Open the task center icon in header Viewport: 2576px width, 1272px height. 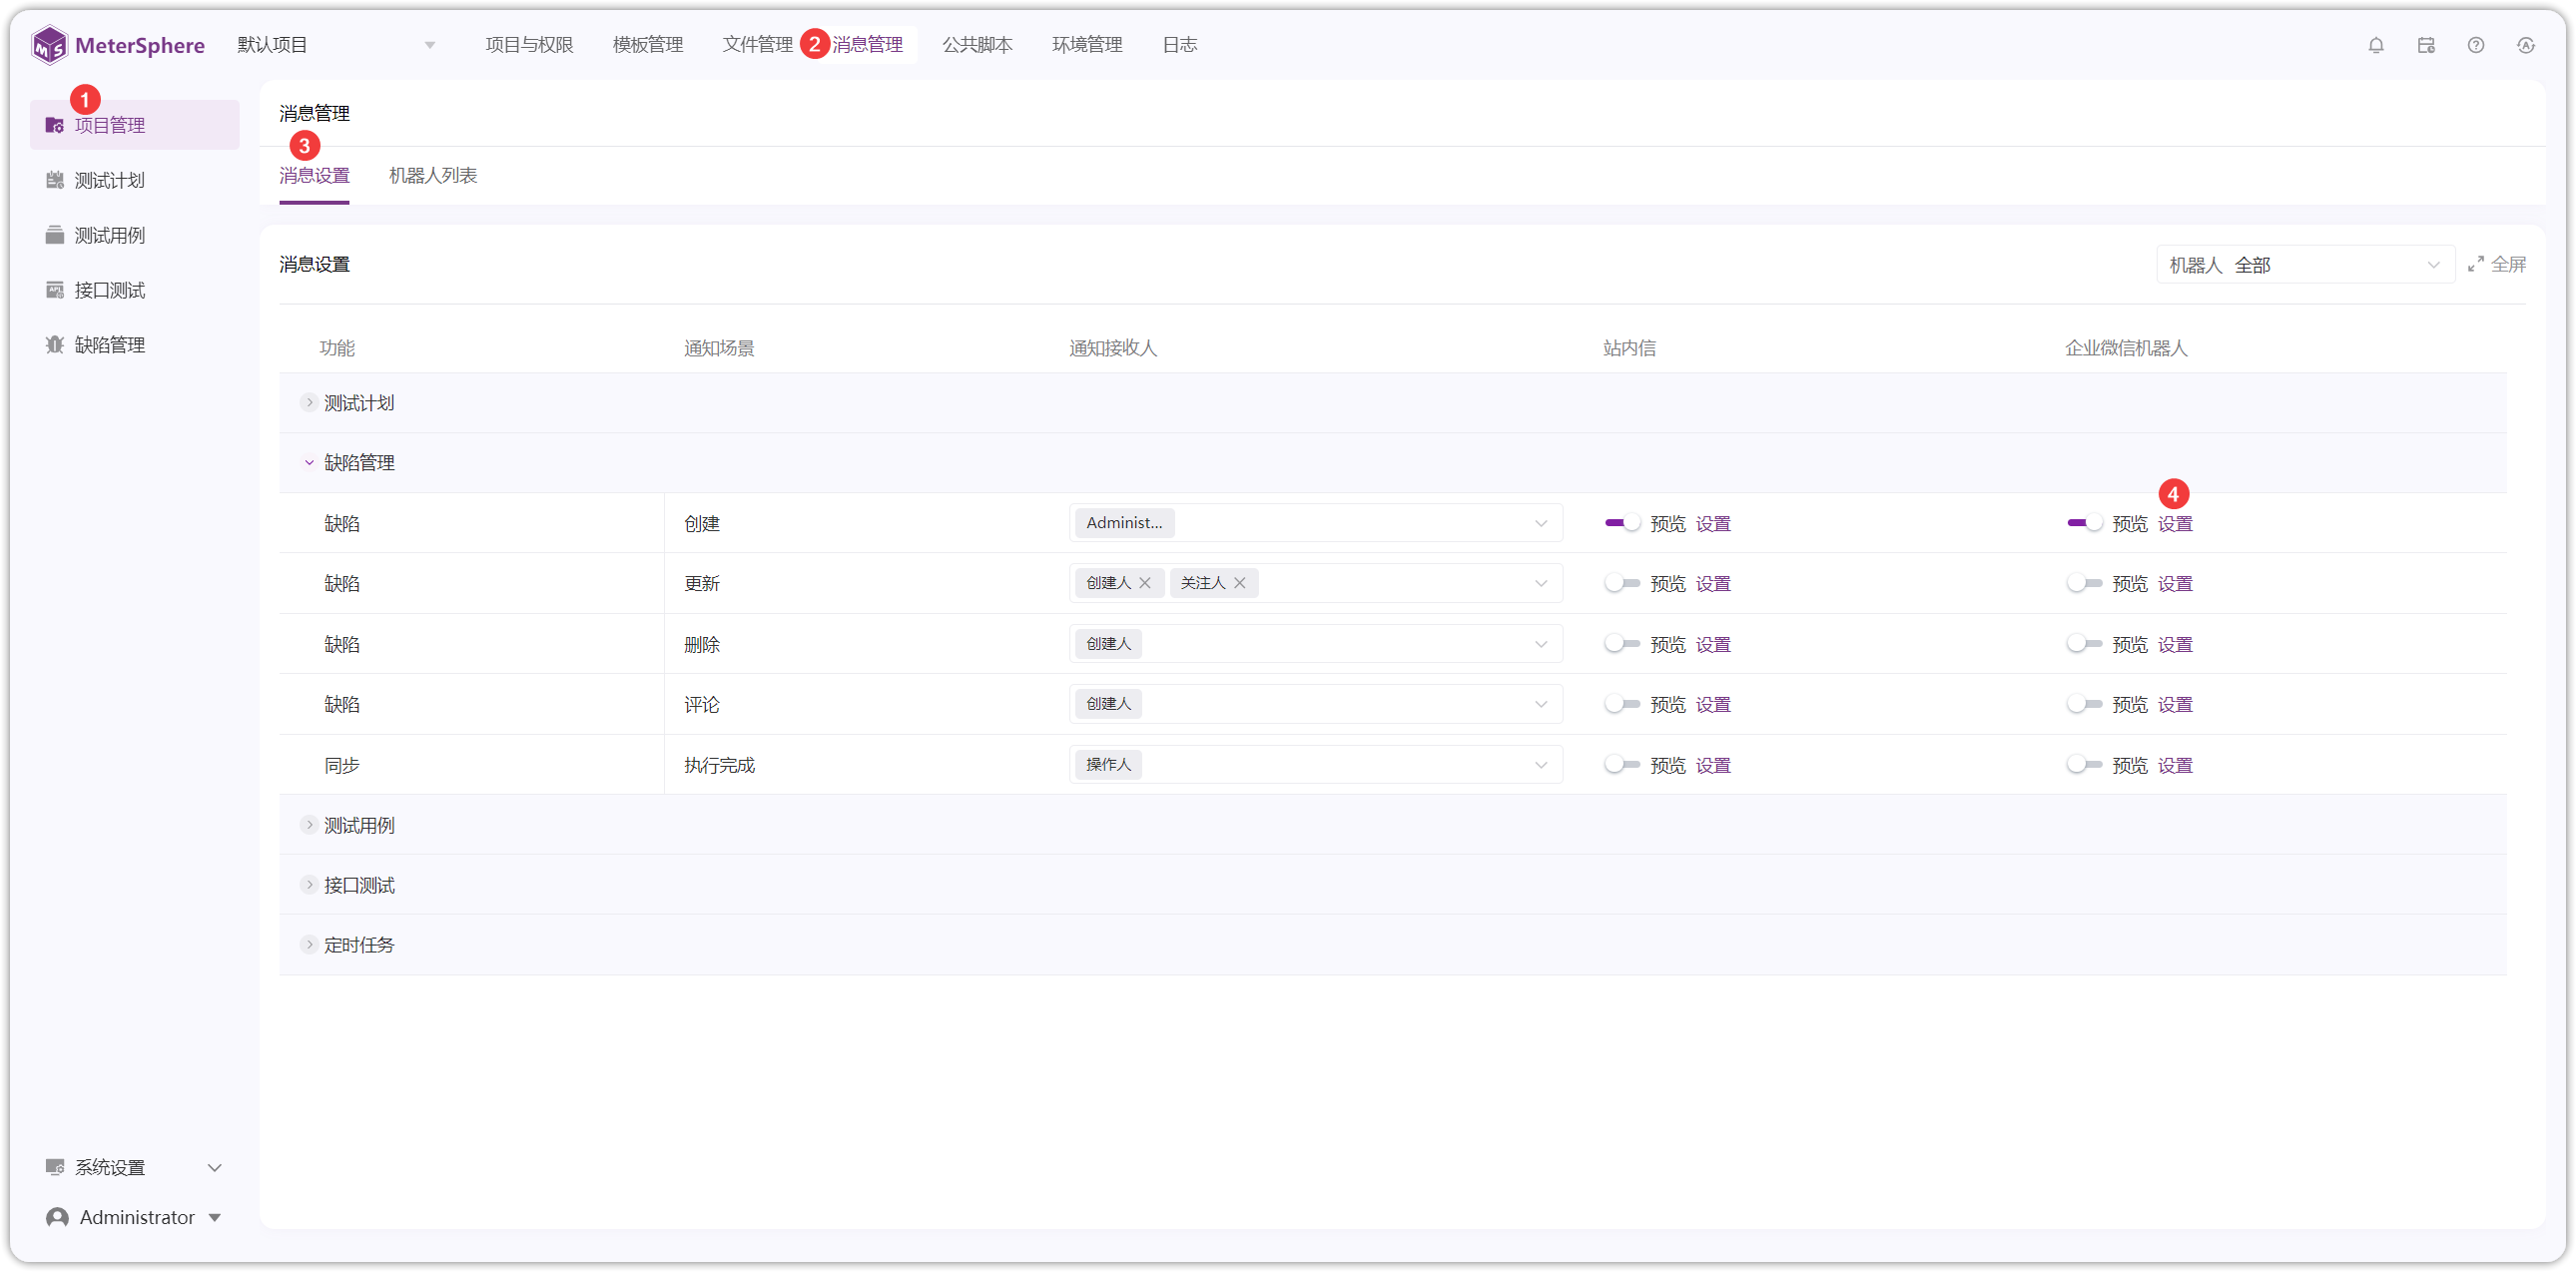2426,45
